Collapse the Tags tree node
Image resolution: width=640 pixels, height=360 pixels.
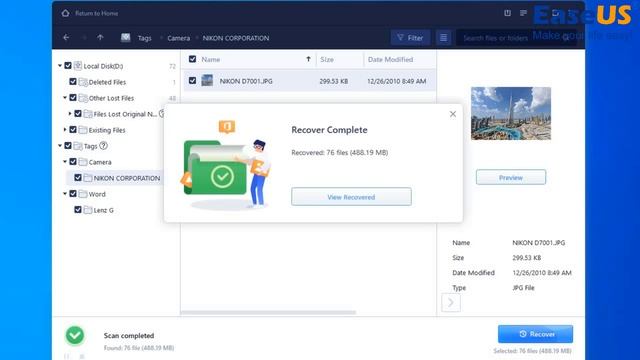click(x=60, y=145)
